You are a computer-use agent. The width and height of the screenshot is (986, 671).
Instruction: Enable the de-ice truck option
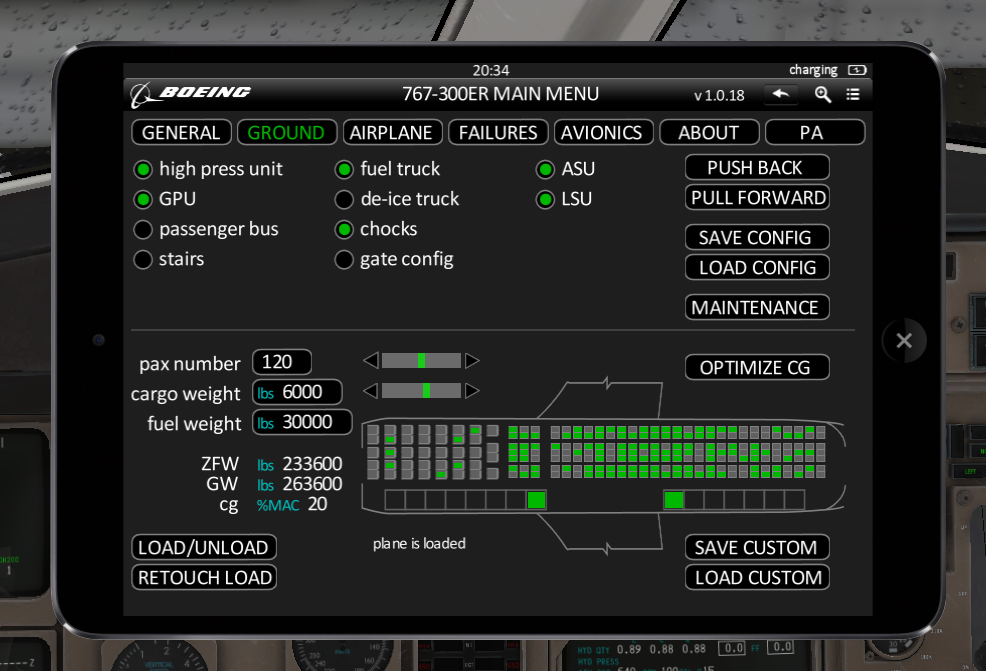click(344, 199)
